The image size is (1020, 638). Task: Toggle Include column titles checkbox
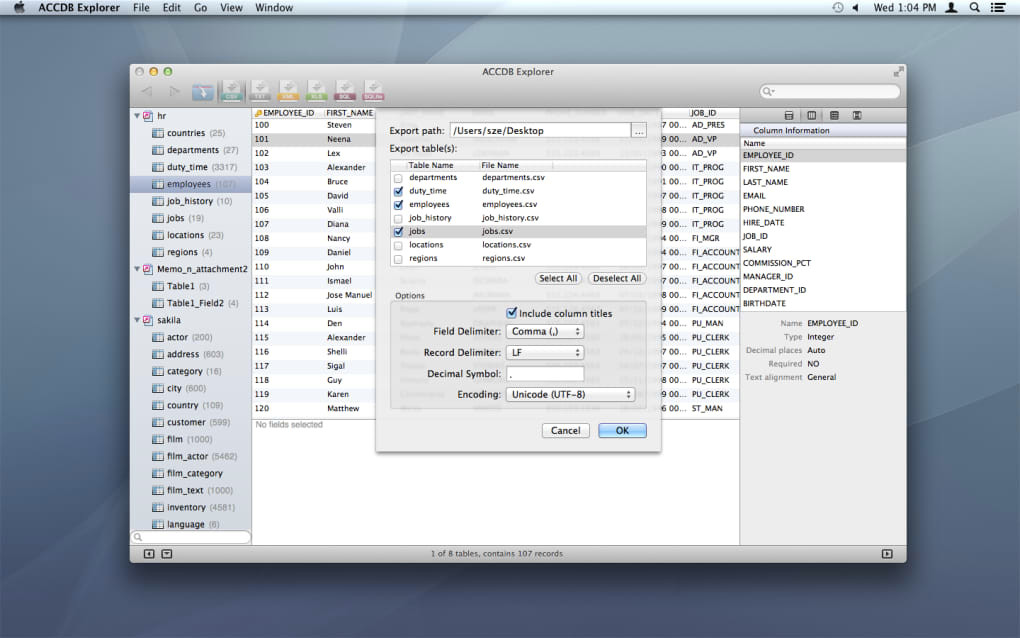pos(511,313)
